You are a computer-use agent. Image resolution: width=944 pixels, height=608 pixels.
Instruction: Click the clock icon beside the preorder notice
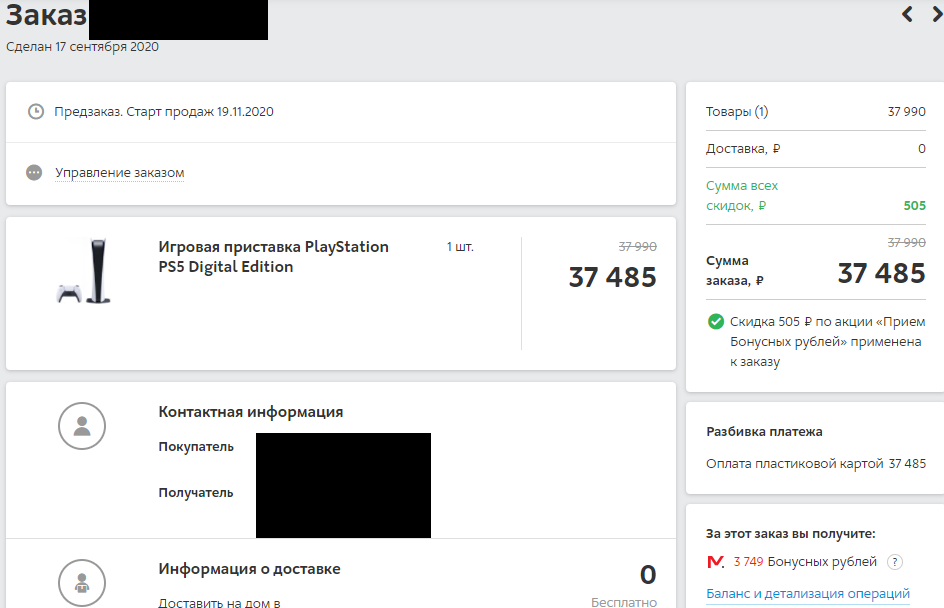tap(36, 111)
